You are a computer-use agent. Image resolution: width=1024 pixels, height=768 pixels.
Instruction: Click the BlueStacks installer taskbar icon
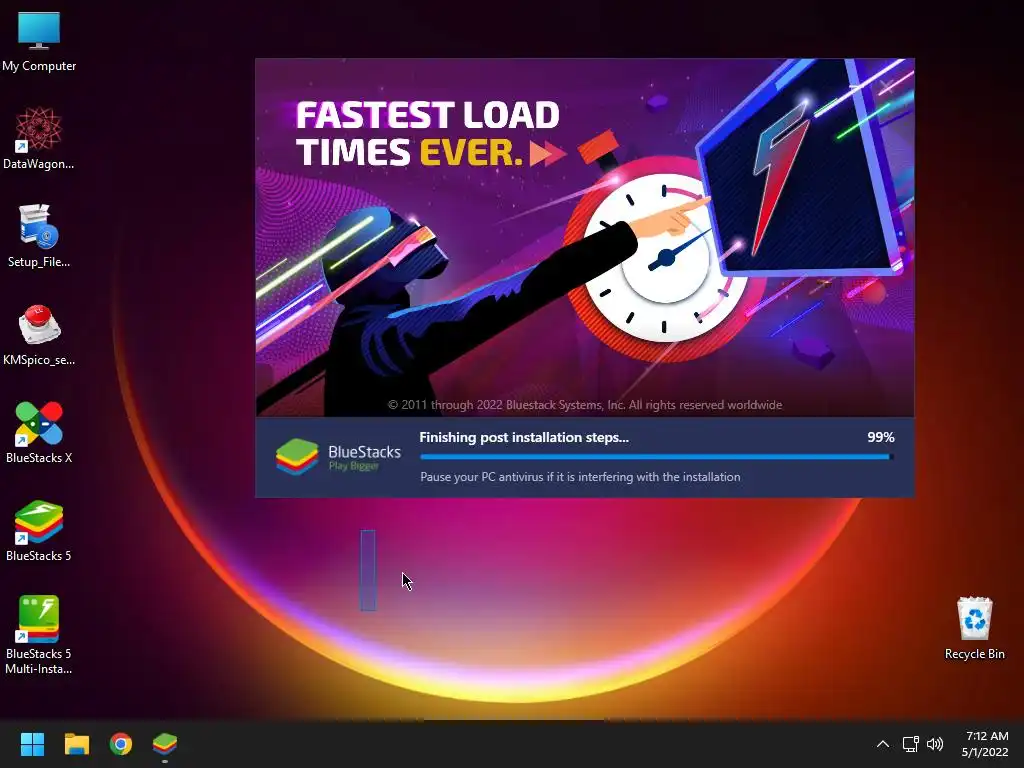coord(165,744)
